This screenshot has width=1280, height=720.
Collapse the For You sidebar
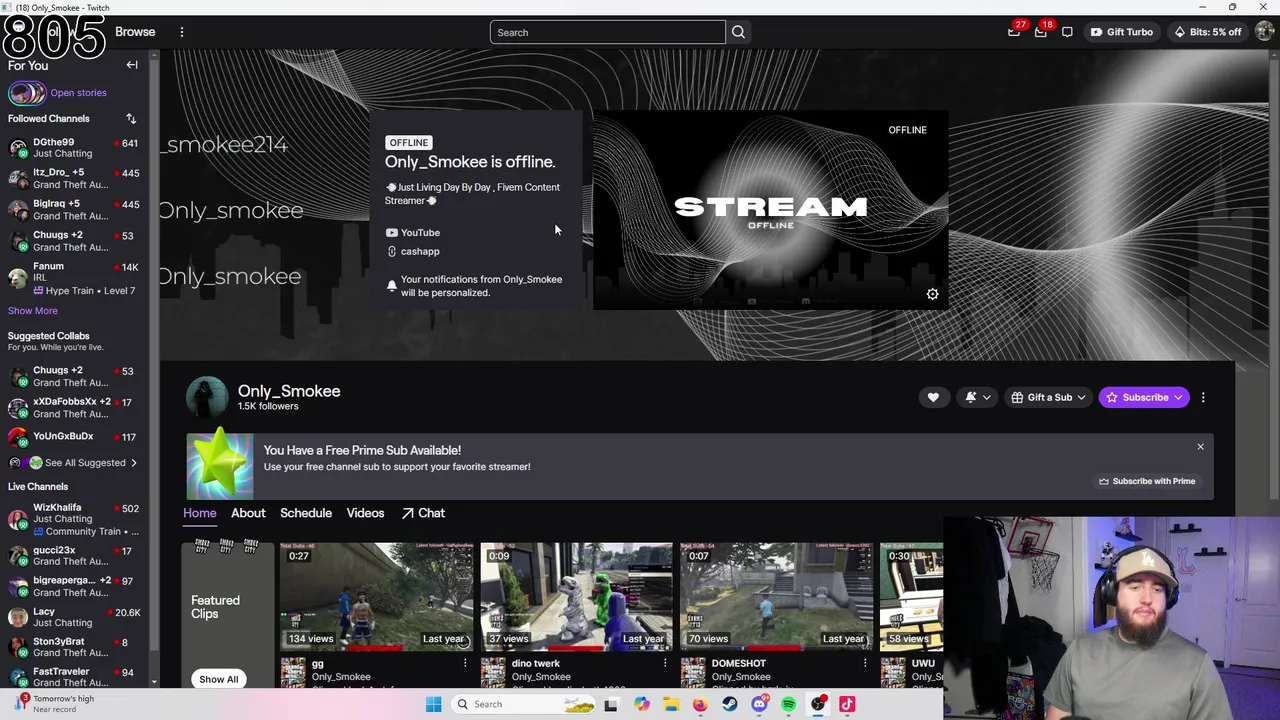coord(132,65)
